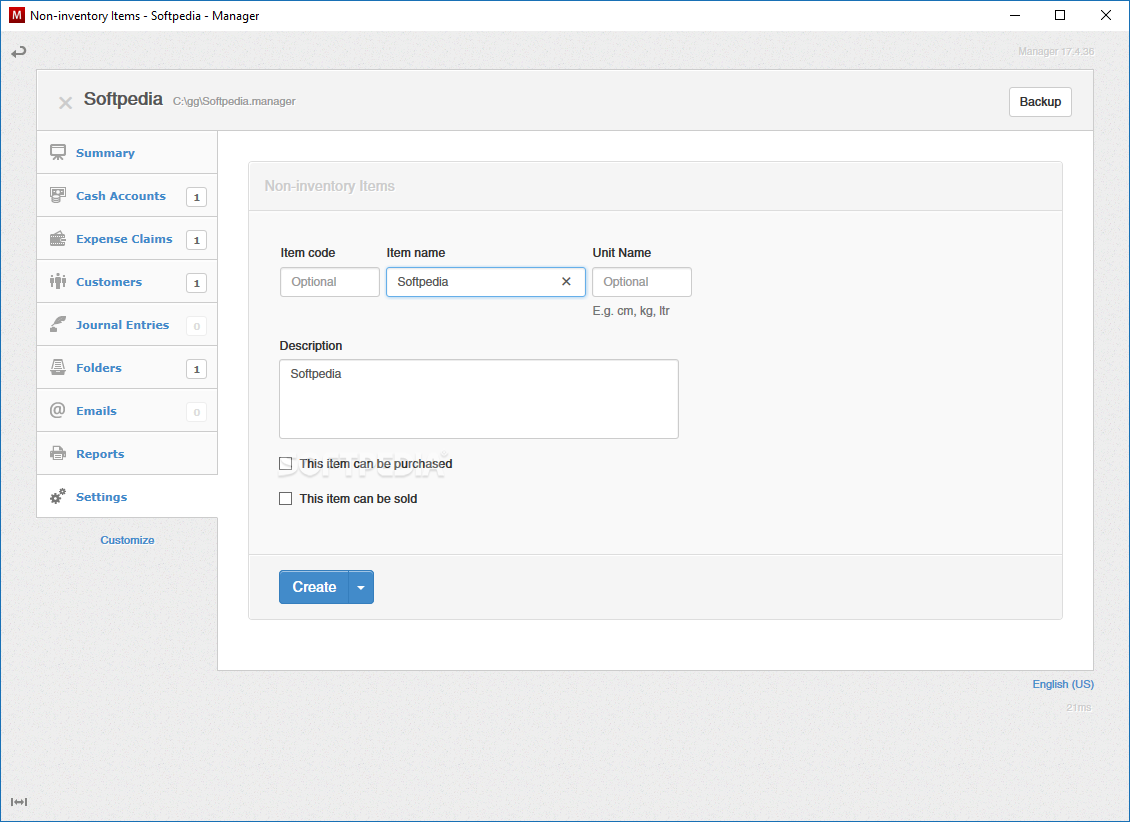This screenshot has height=822, width=1130.
Task: Enable This item can be purchased
Action: pyautogui.click(x=286, y=463)
